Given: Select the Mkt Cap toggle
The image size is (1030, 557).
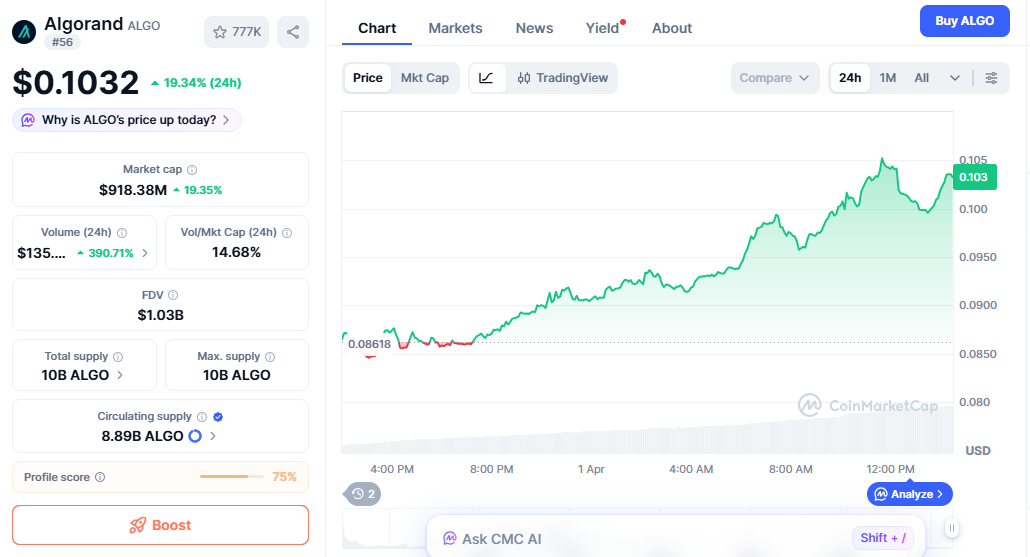Looking at the screenshot, I should [425, 78].
